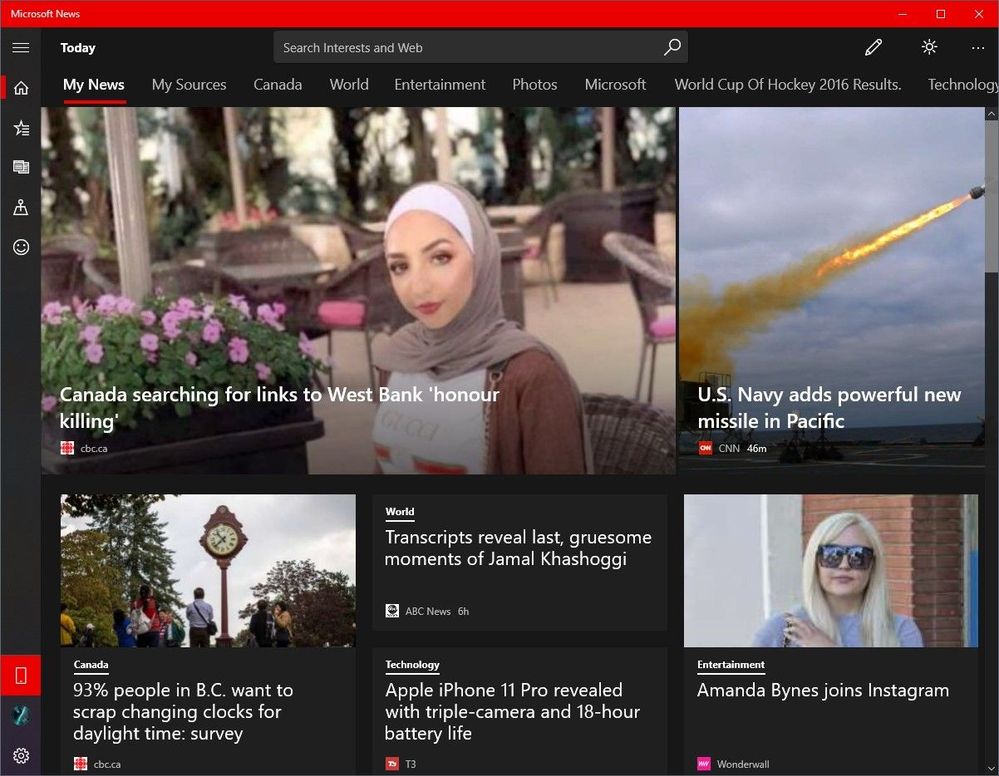Open the Technology tab
999x776 pixels.
963,85
